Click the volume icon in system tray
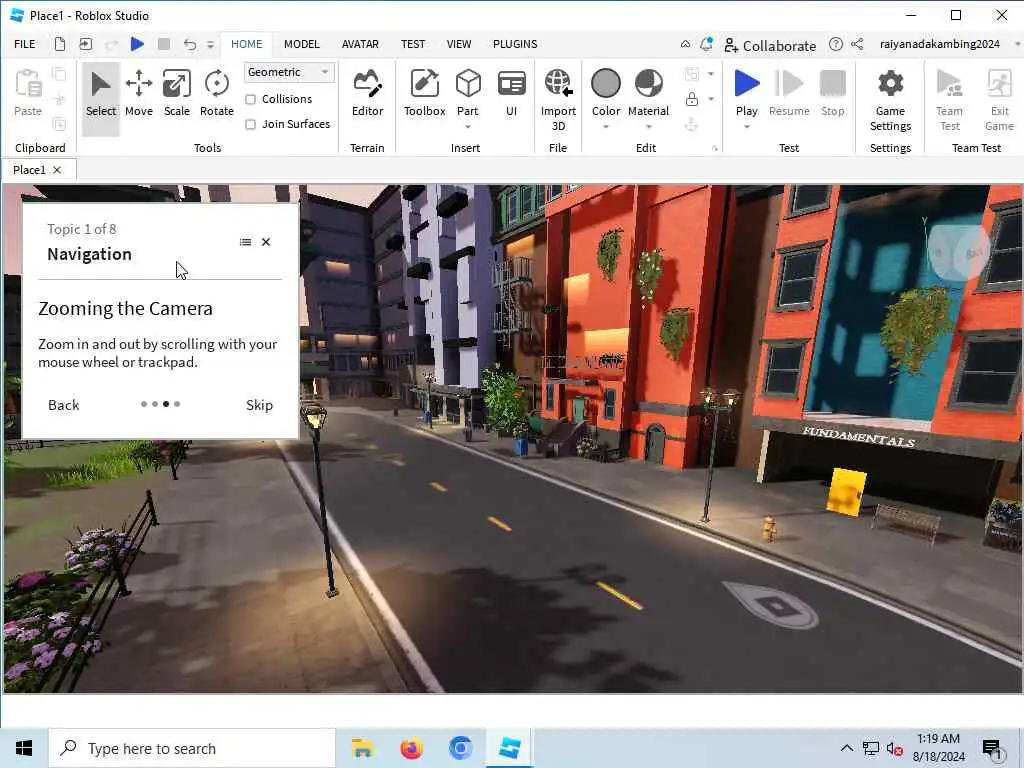This screenshot has width=1024, height=768. click(894, 748)
